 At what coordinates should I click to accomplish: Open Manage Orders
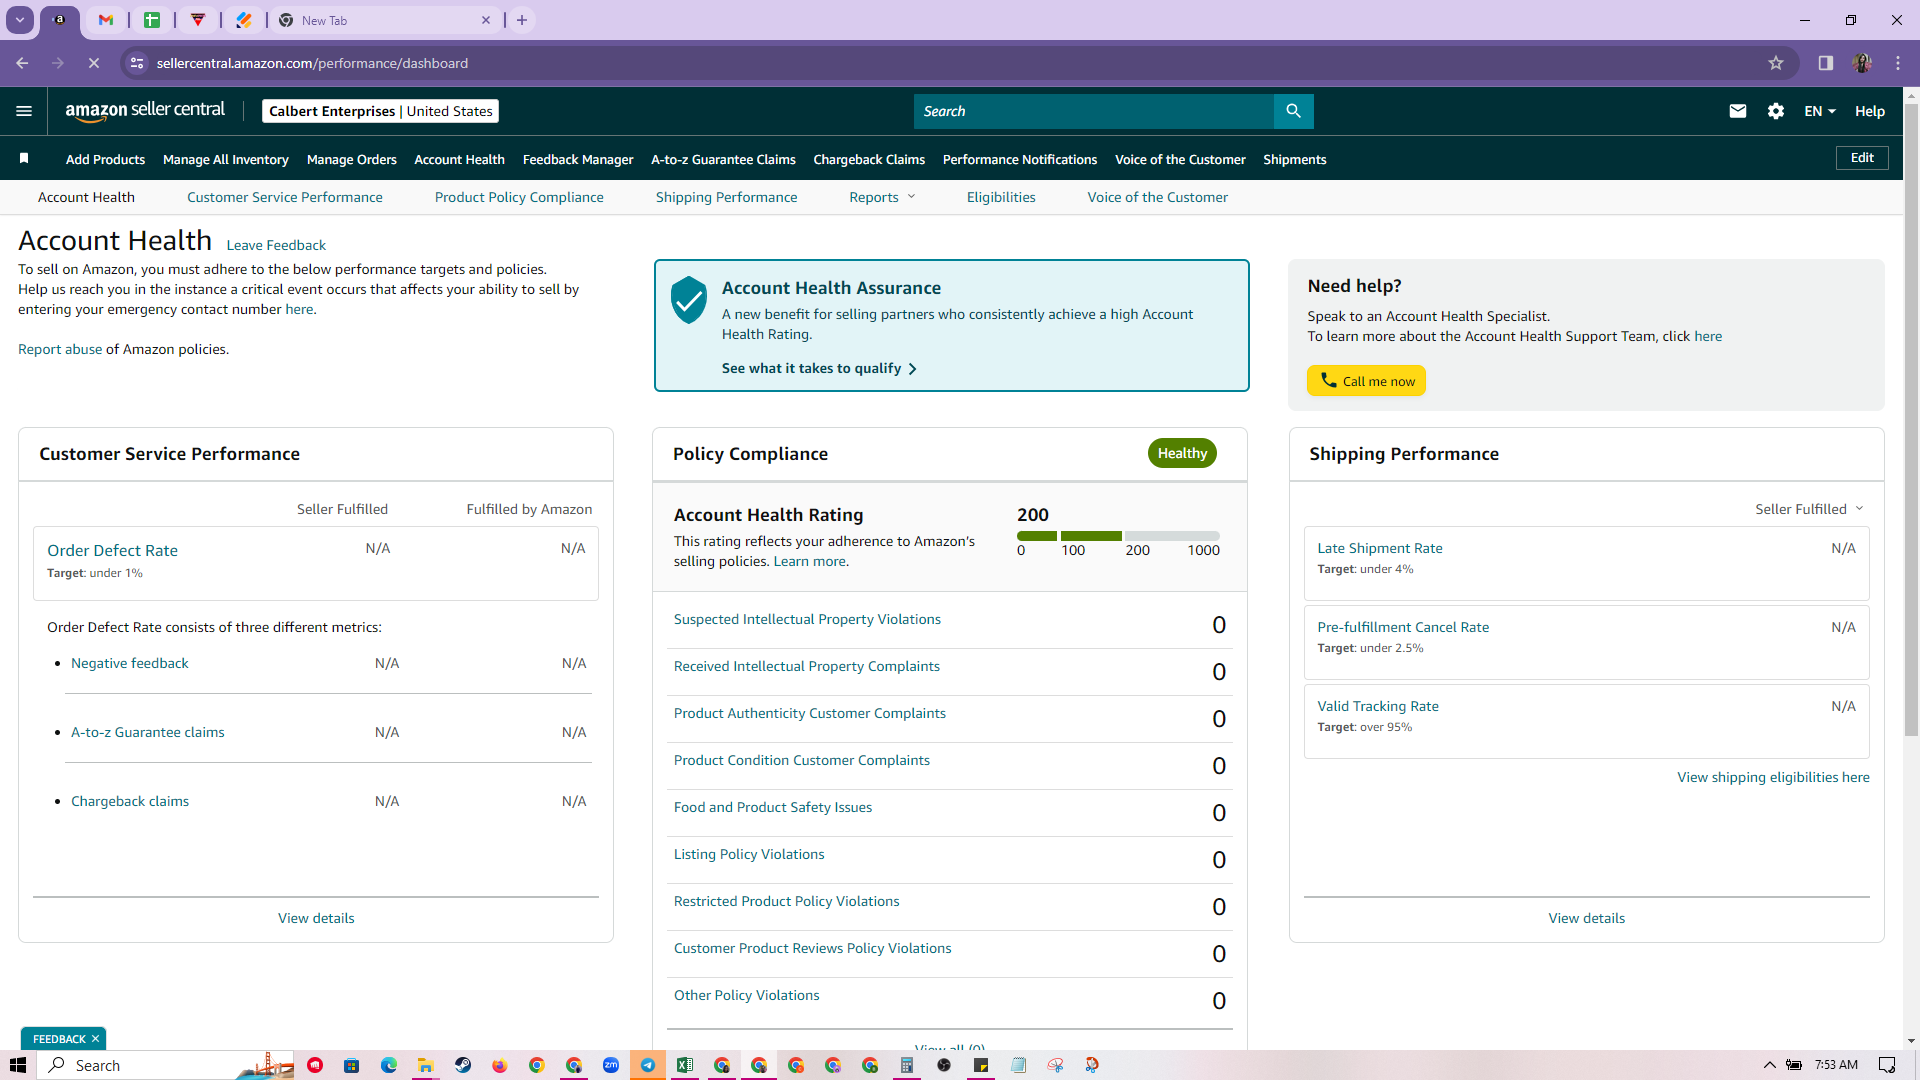click(352, 159)
